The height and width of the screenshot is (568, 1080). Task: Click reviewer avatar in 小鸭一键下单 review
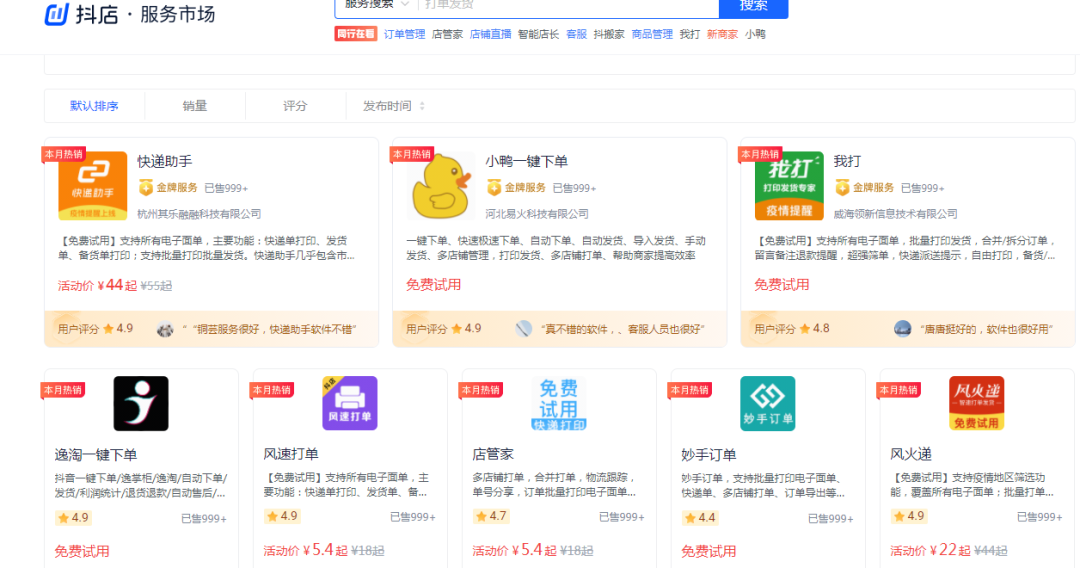tap(523, 329)
